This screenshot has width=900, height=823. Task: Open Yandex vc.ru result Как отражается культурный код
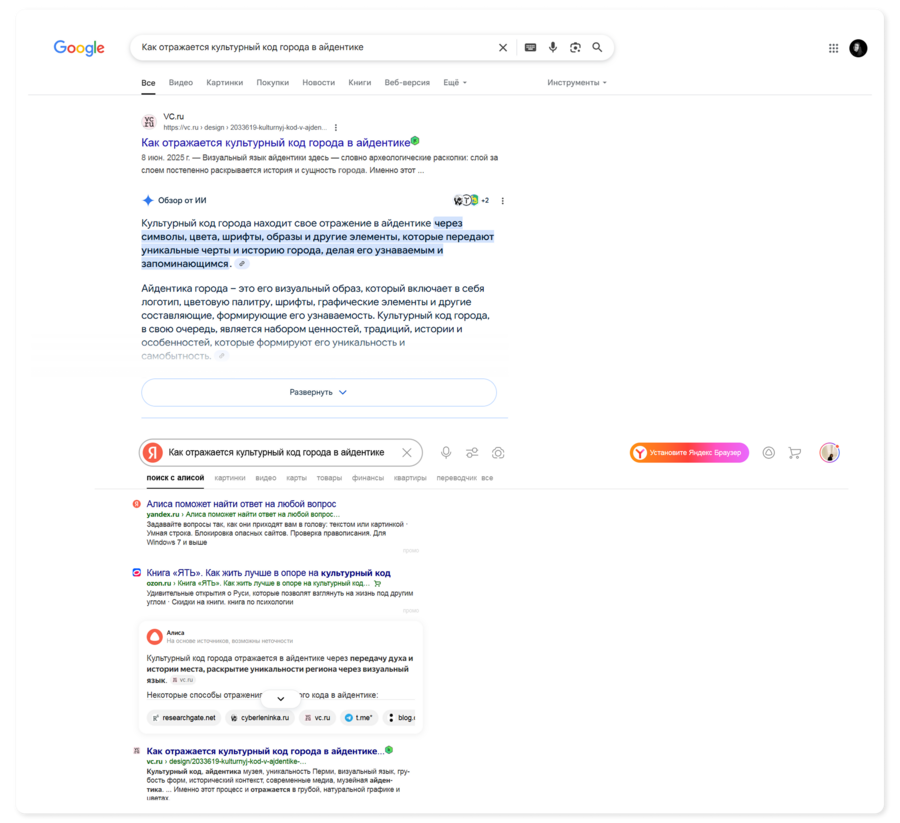tap(265, 751)
